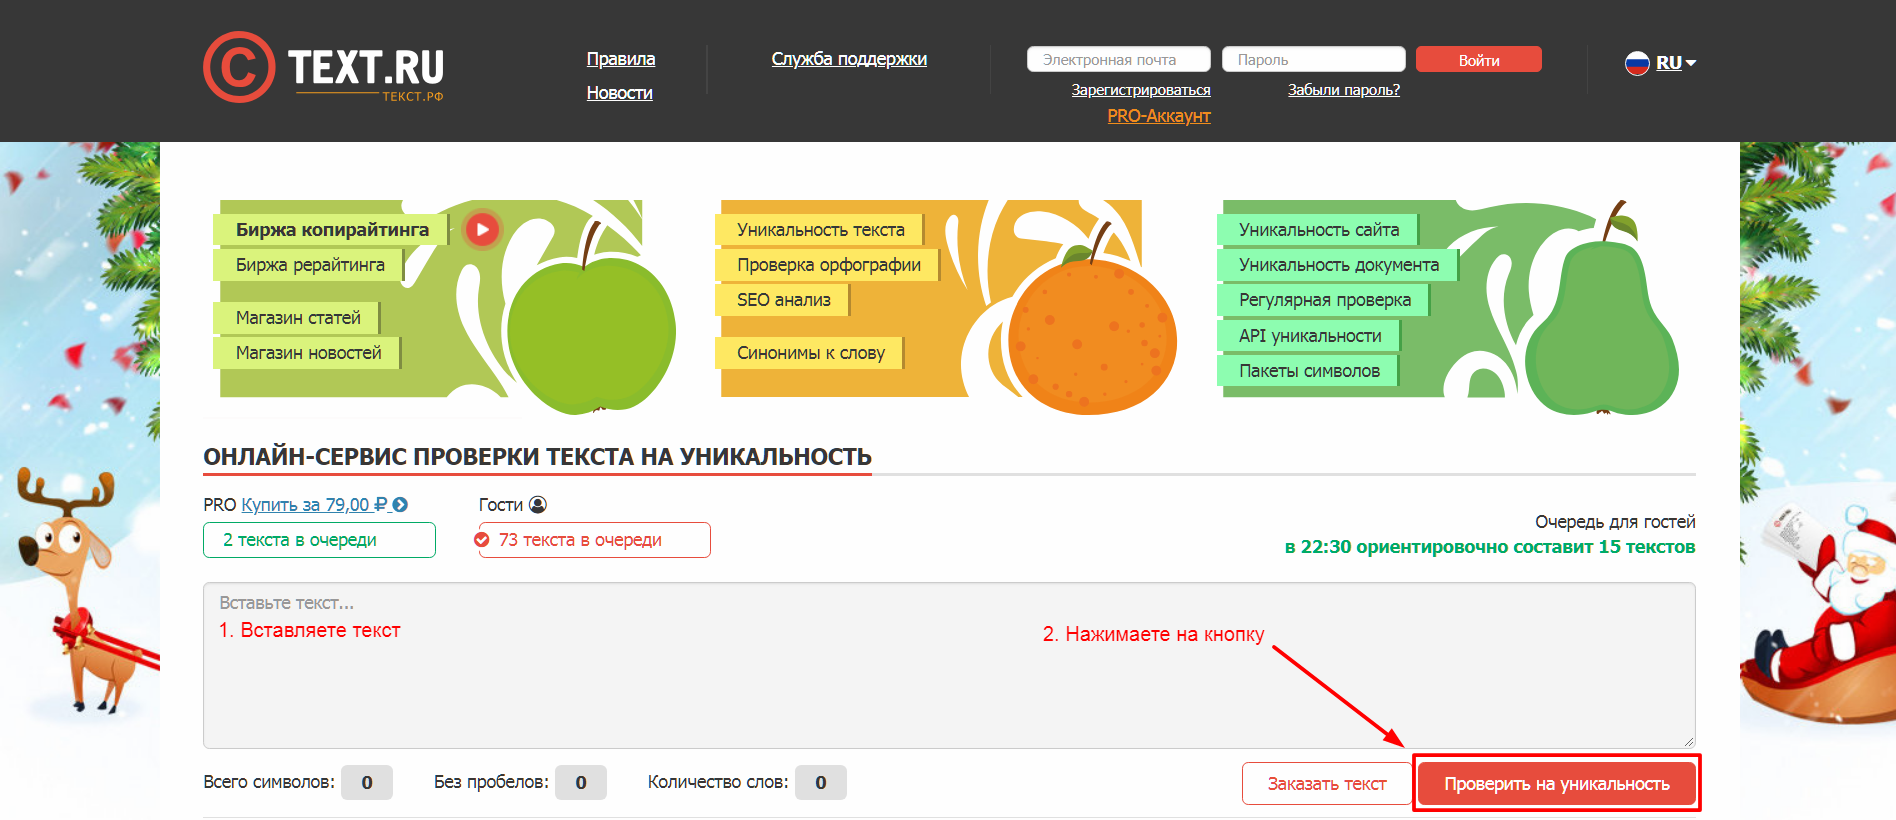
Task: Click Забыли пароль? link
Action: pyautogui.click(x=1344, y=90)
